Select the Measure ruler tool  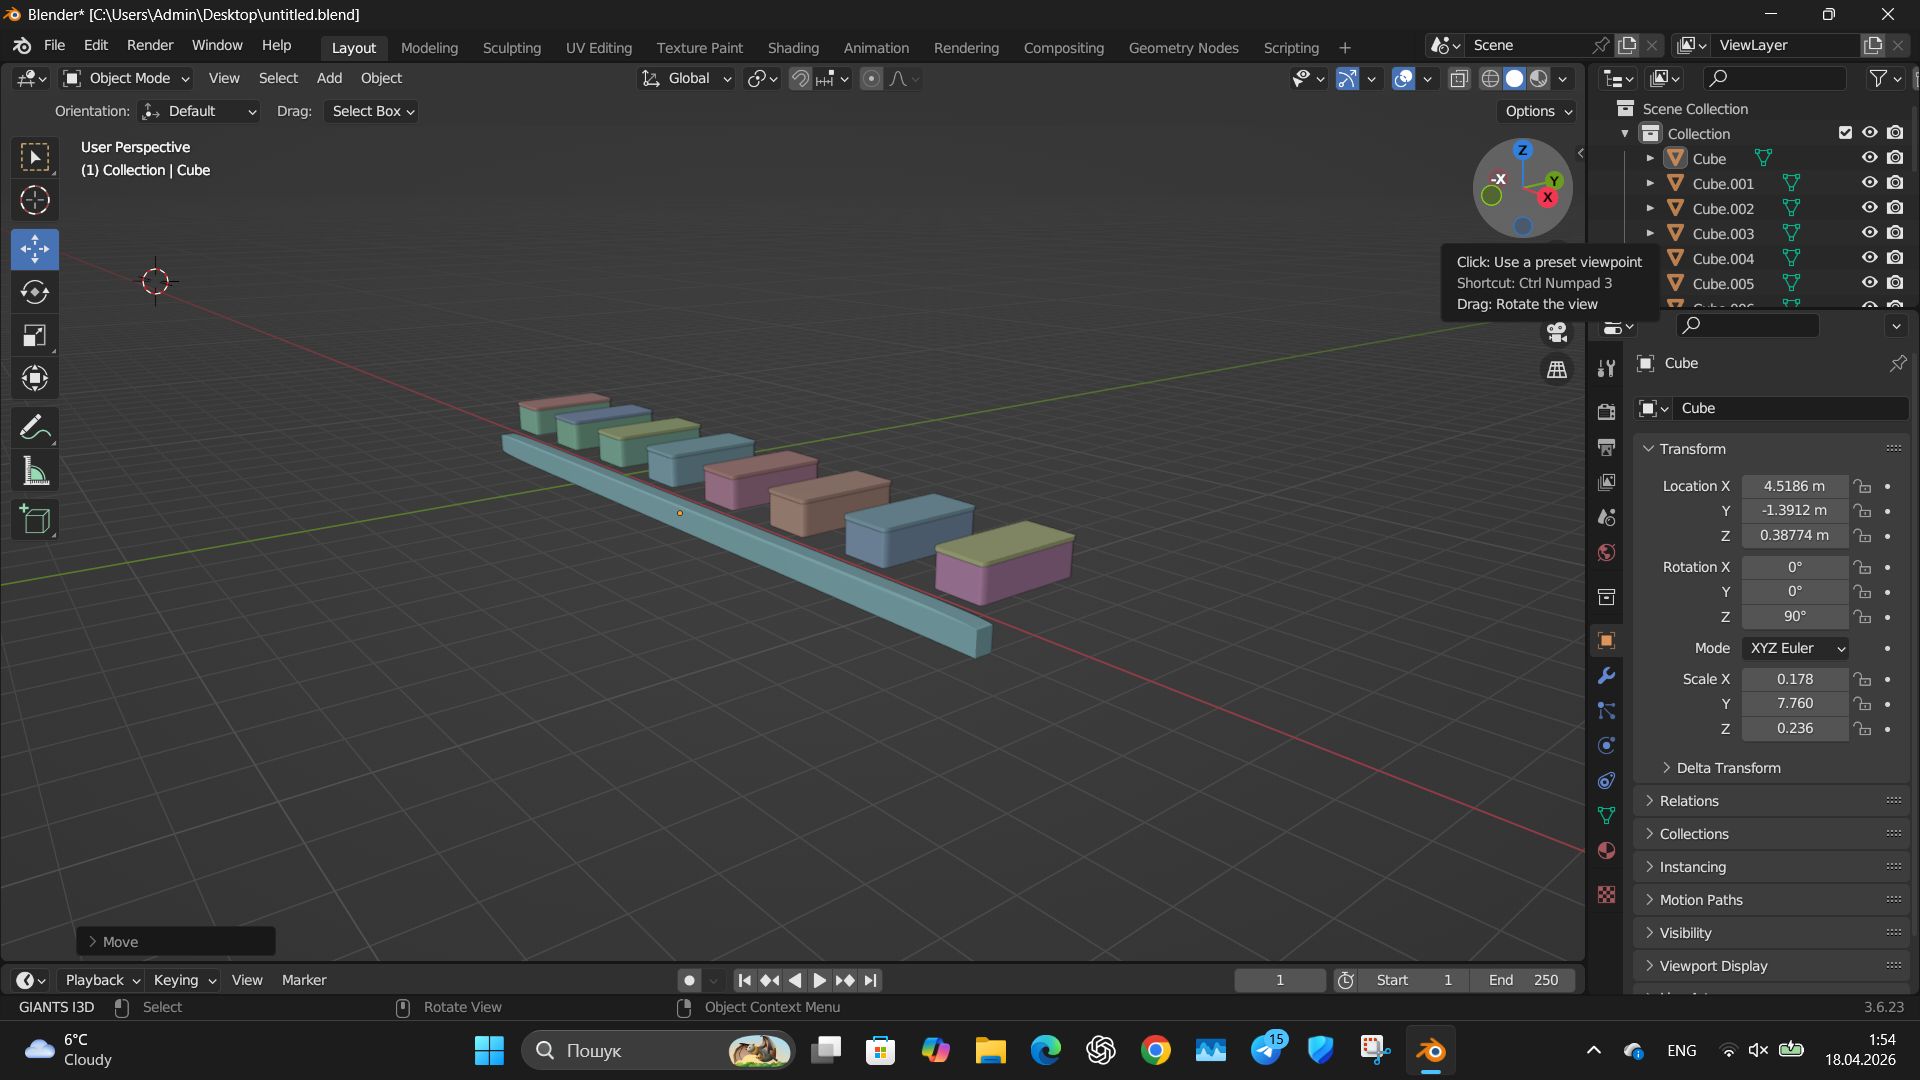pyautogui.click(x=35, y=472)
